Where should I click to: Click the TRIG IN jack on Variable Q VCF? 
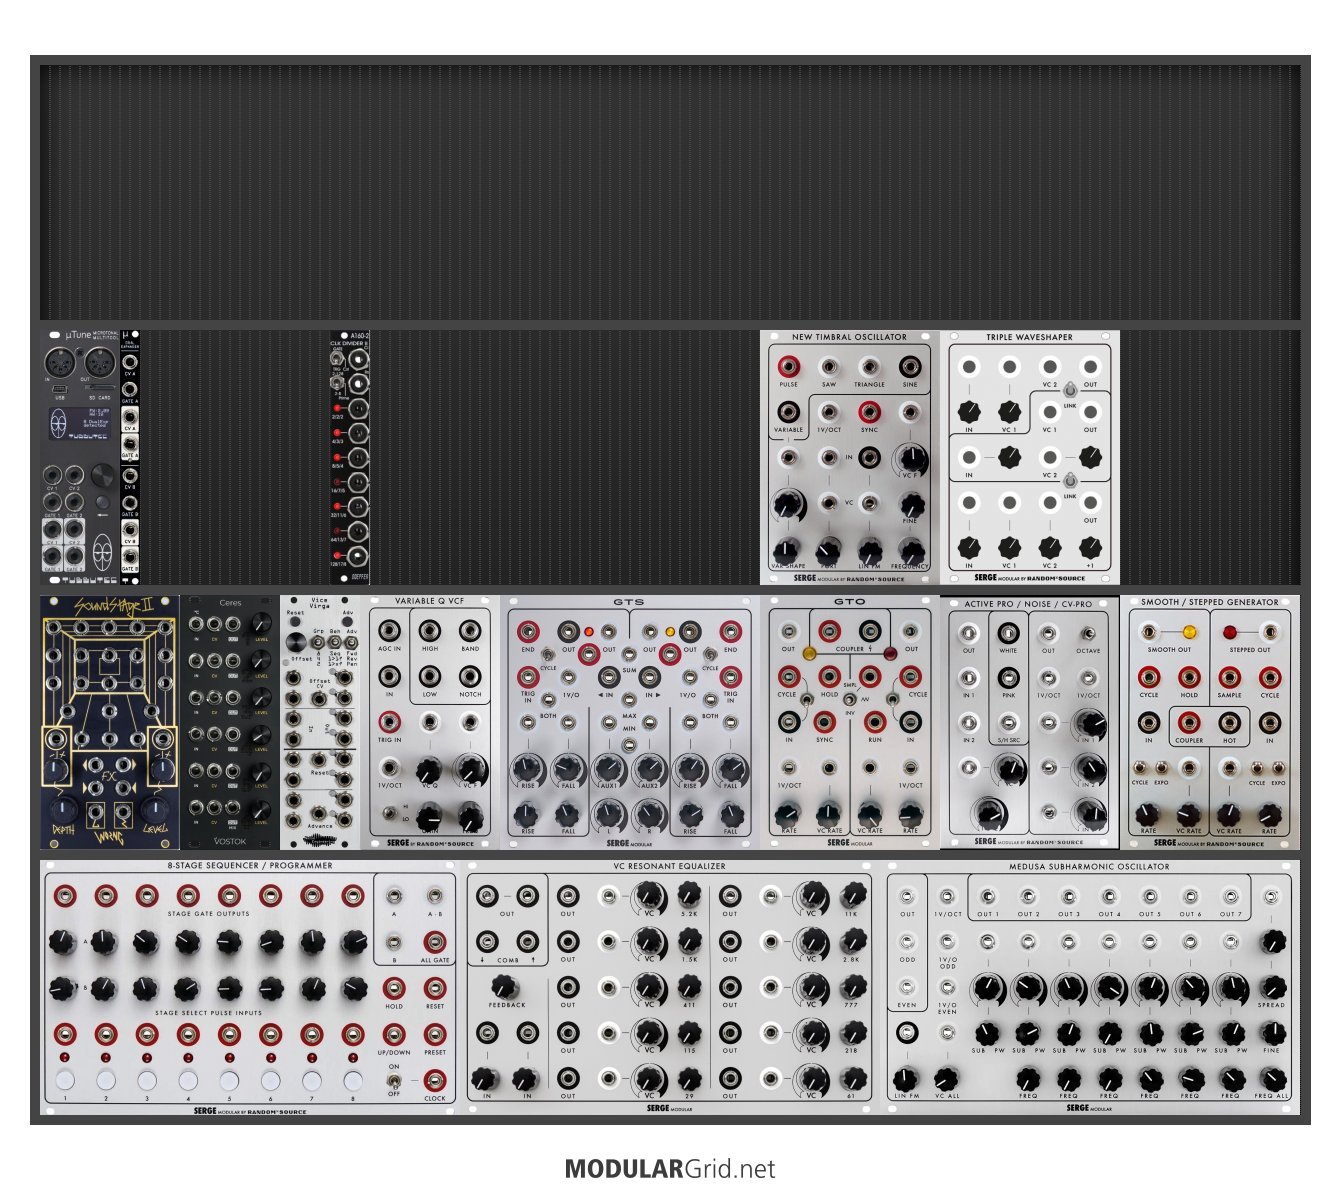click(x=389, y=722)
